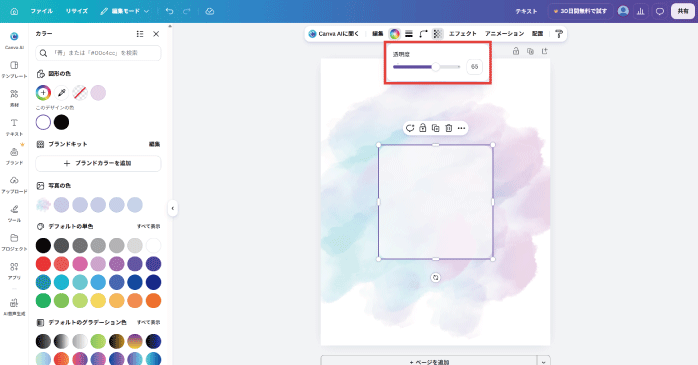The height and width of the screenshot is (365, 698).
Task: Open the ツール sidebar tab
Action: (x=14, y=214)
